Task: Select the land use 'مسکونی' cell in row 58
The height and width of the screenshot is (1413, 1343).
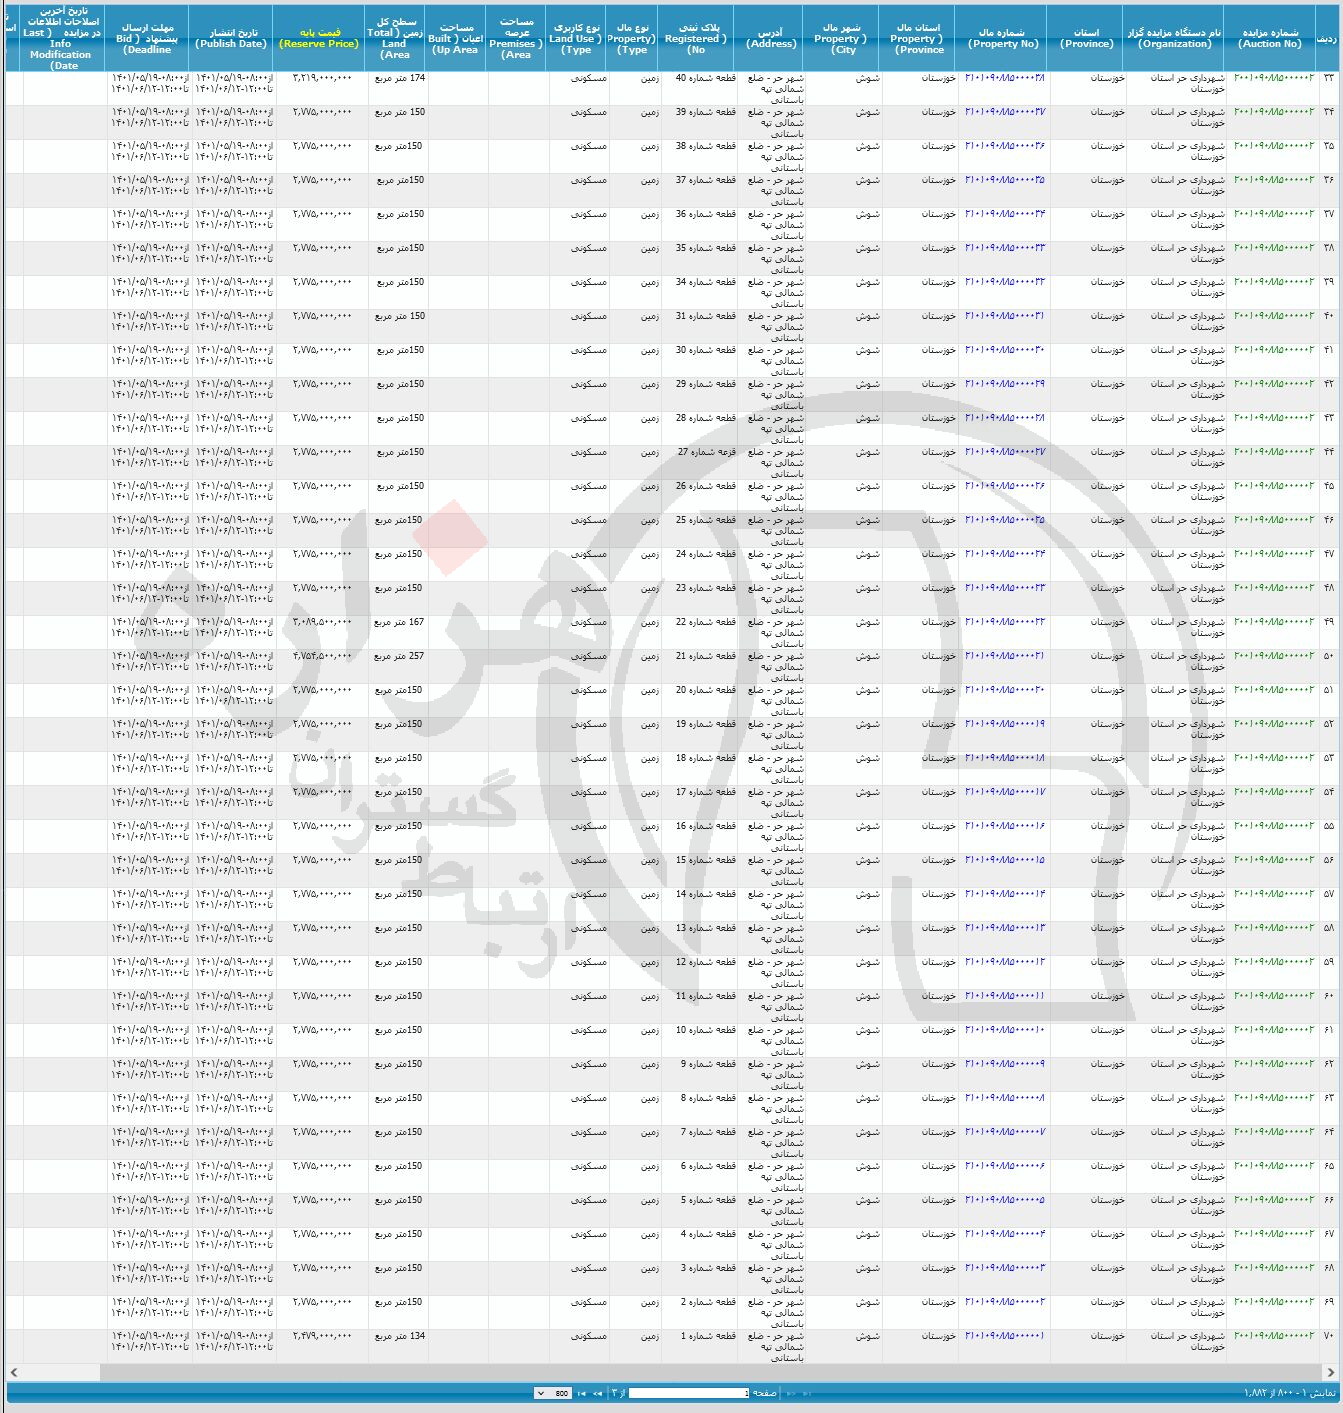Action: 577,939
